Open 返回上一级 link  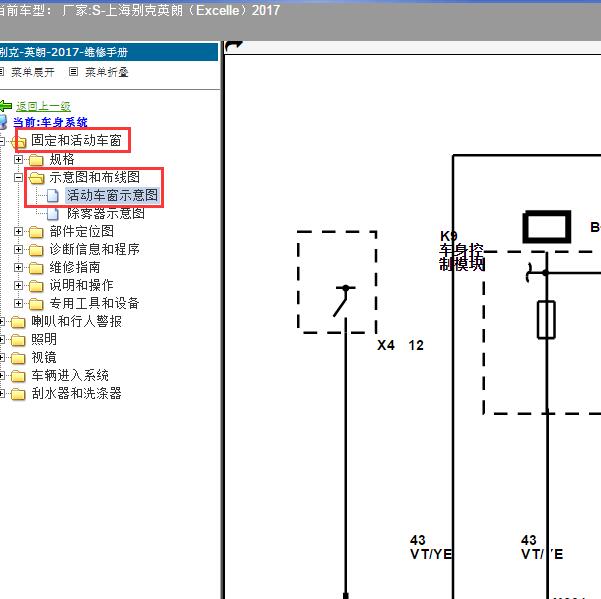43,106
